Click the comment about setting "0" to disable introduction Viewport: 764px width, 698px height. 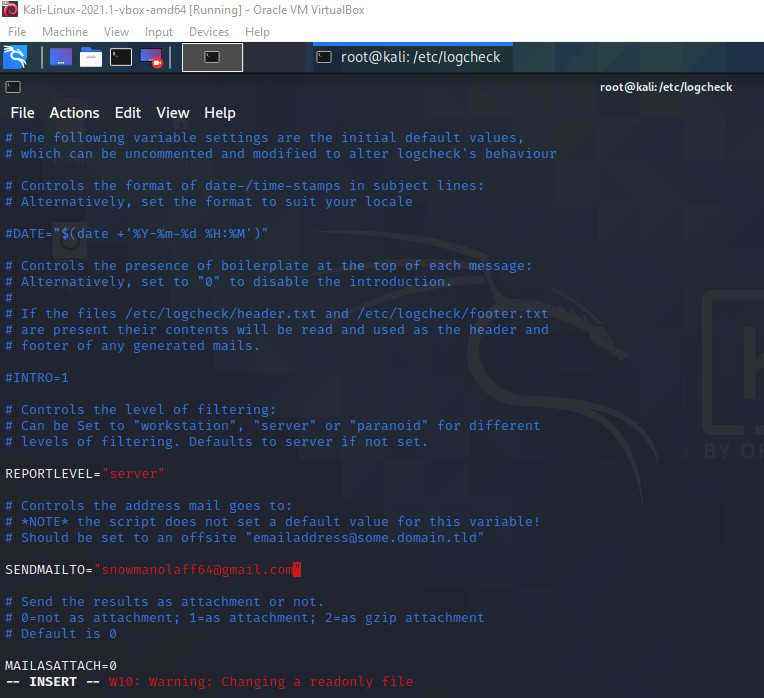229,282
